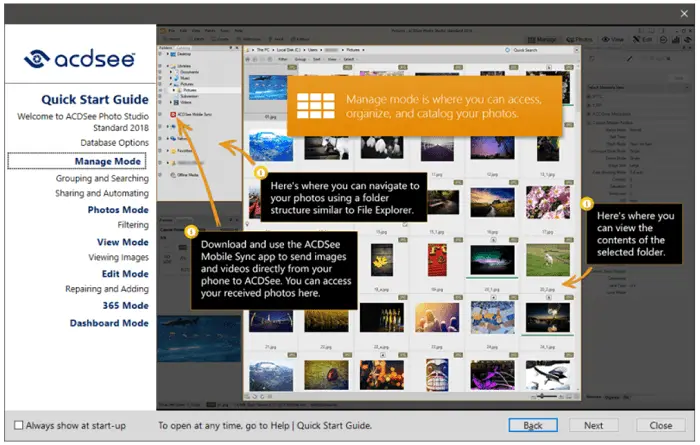Click the red poster thumbnail
The height and width of the screenshot is (445, 700).
click(437, 260)
